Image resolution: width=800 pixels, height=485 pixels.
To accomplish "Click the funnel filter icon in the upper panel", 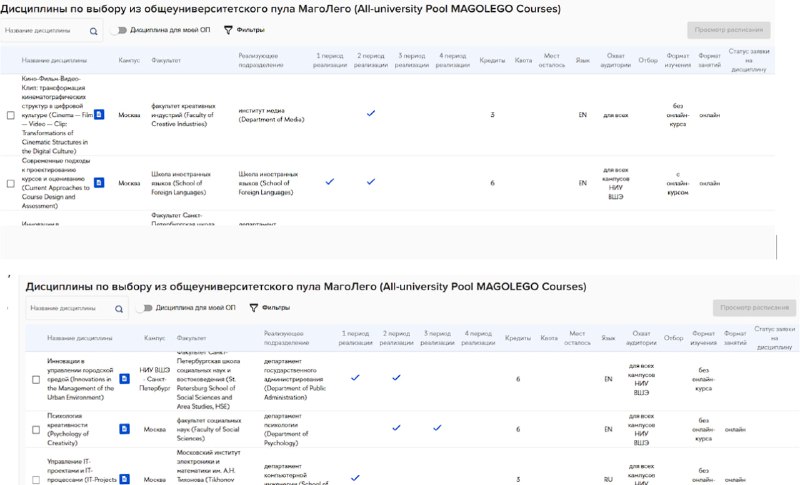I will pyautogui.click(x=228, y=30).
